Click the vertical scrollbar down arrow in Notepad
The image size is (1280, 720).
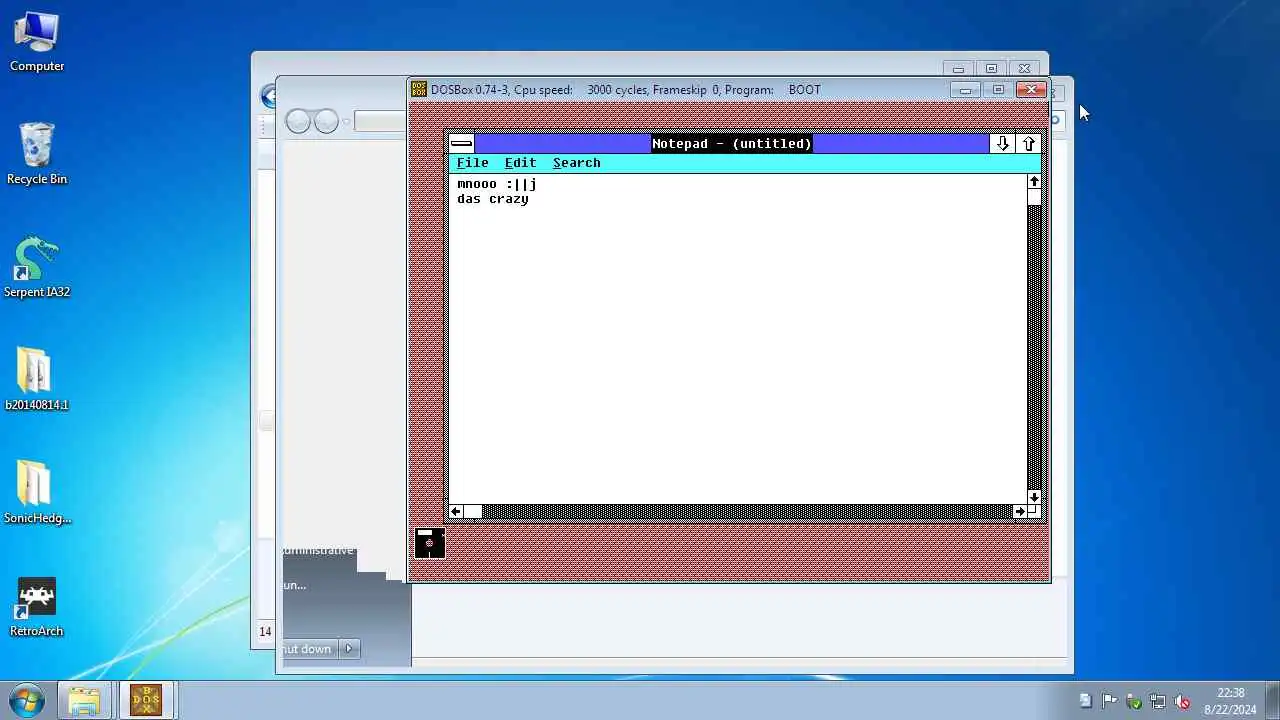1034,497
